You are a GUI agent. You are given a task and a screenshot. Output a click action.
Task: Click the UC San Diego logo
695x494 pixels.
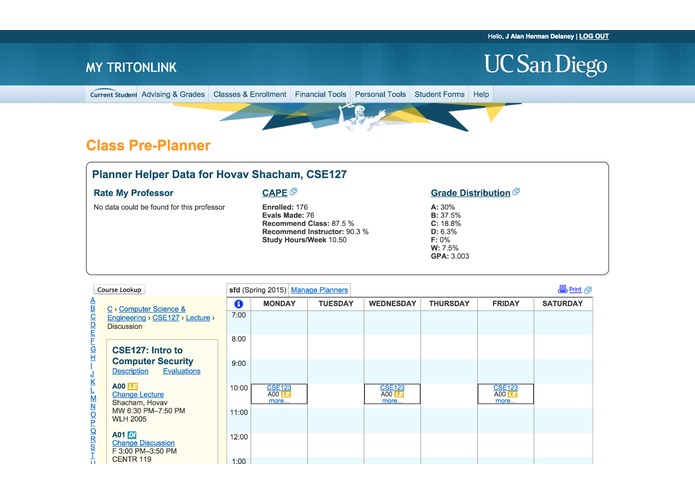(x=546, y=65)
